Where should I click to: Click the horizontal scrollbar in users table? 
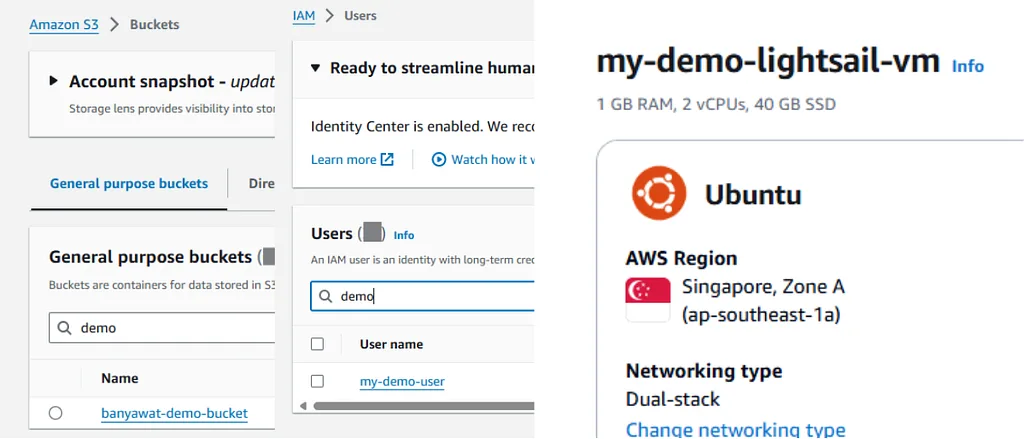424,406
